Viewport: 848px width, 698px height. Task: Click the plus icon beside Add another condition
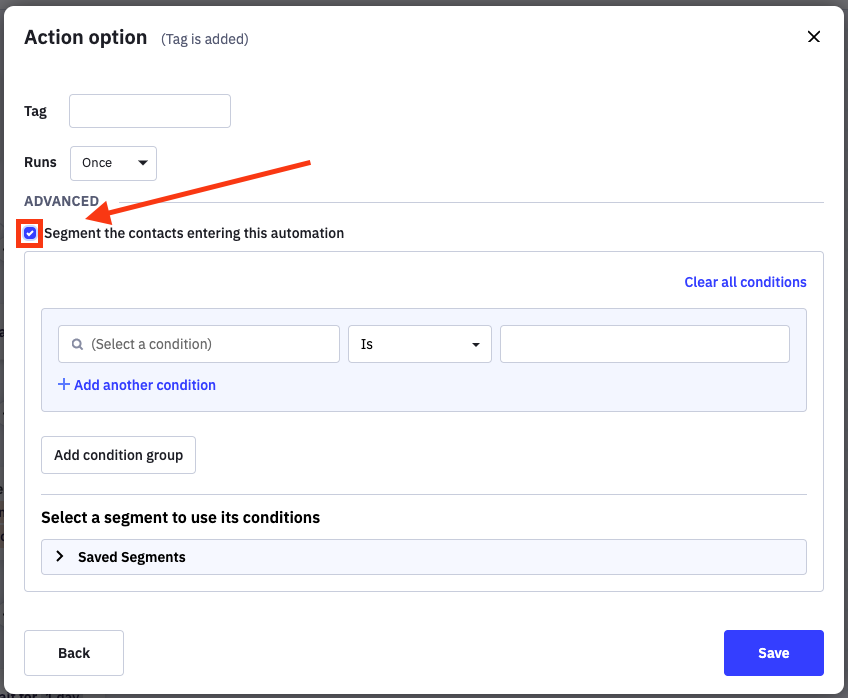coord(64,385)
